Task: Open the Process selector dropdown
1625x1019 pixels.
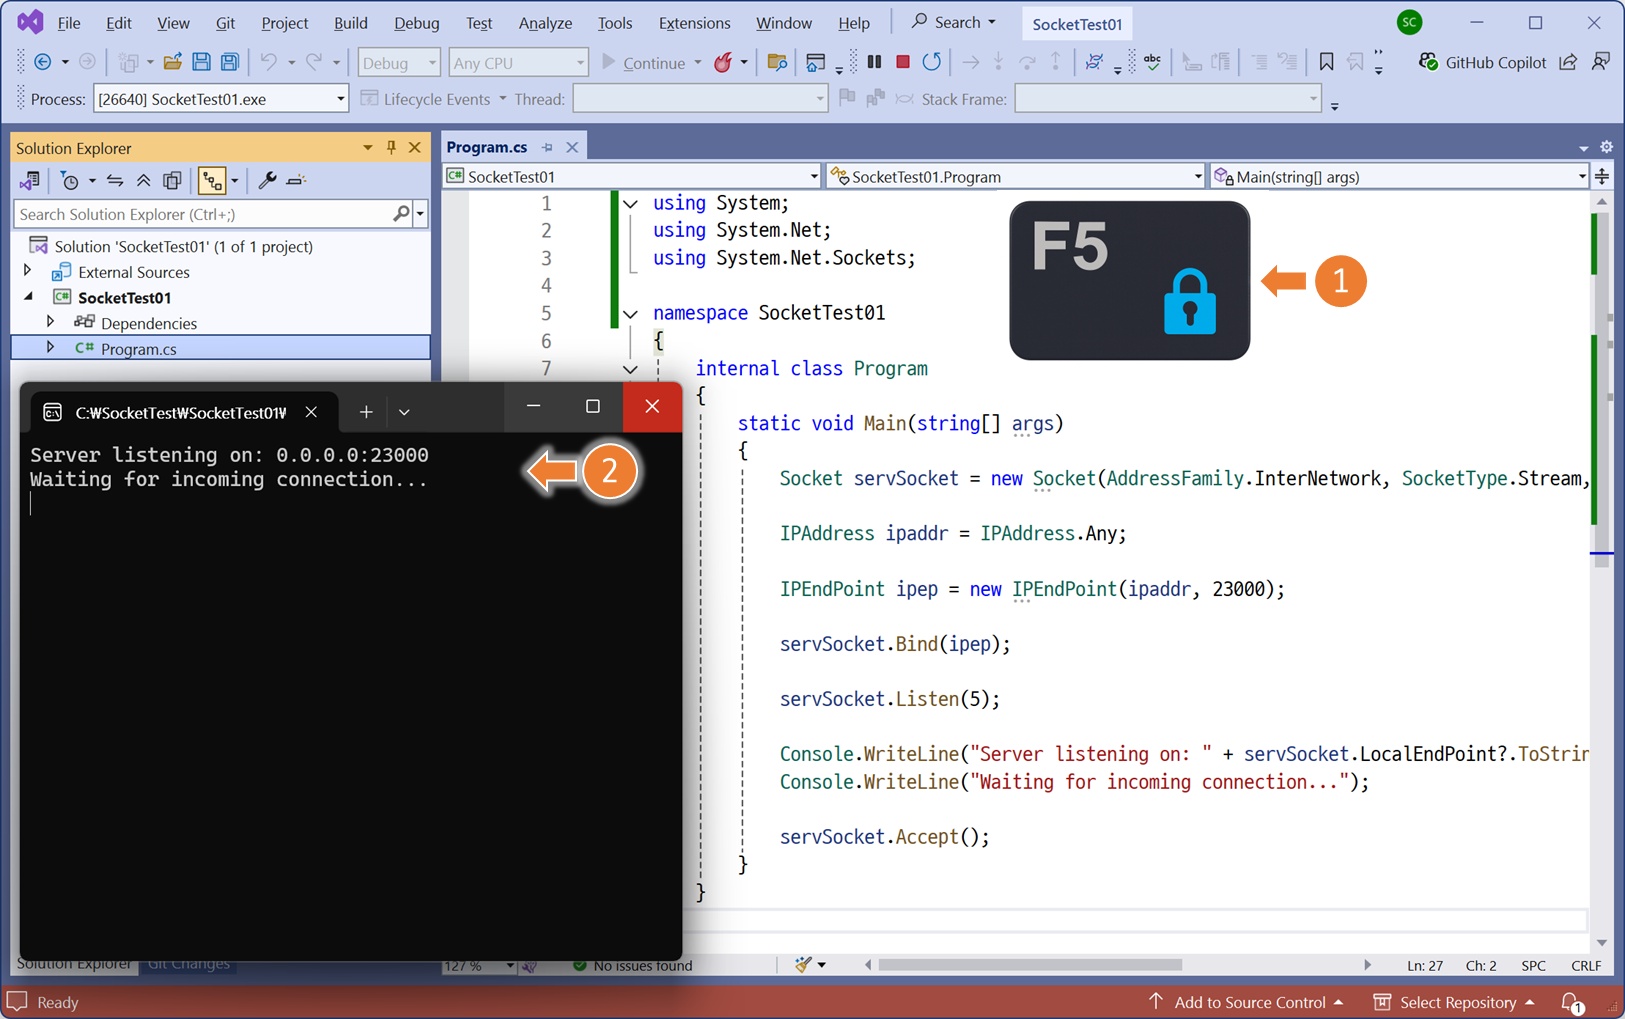Action: (220, 99)
